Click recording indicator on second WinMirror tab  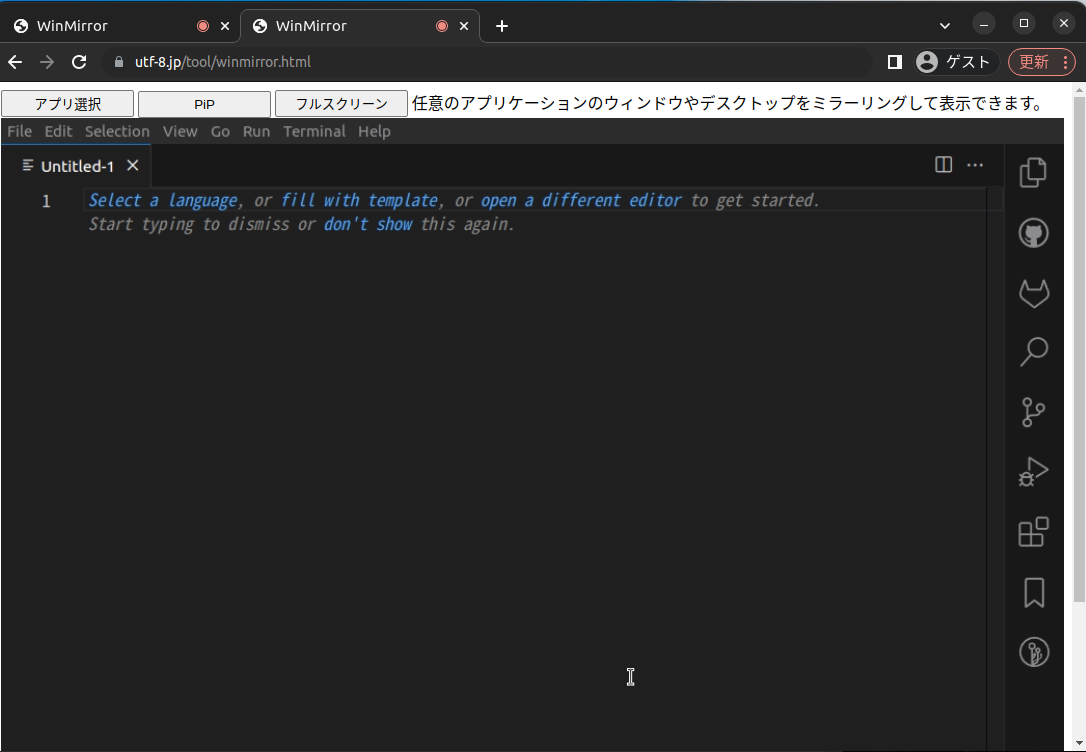(x=442, y=26)
